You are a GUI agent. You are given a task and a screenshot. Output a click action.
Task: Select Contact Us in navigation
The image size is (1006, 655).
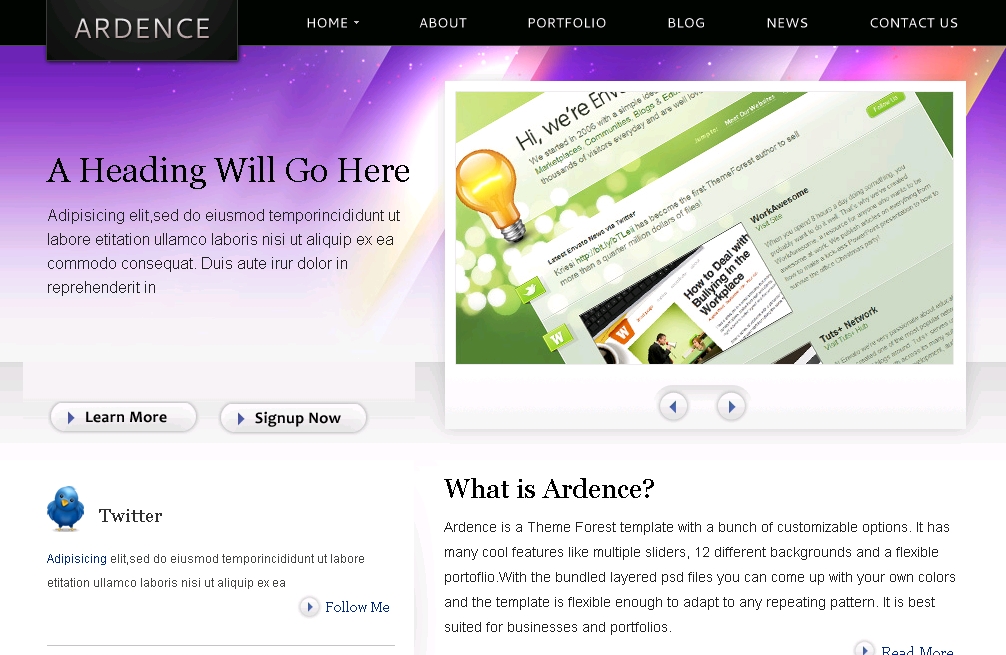[x=913, y=23]
